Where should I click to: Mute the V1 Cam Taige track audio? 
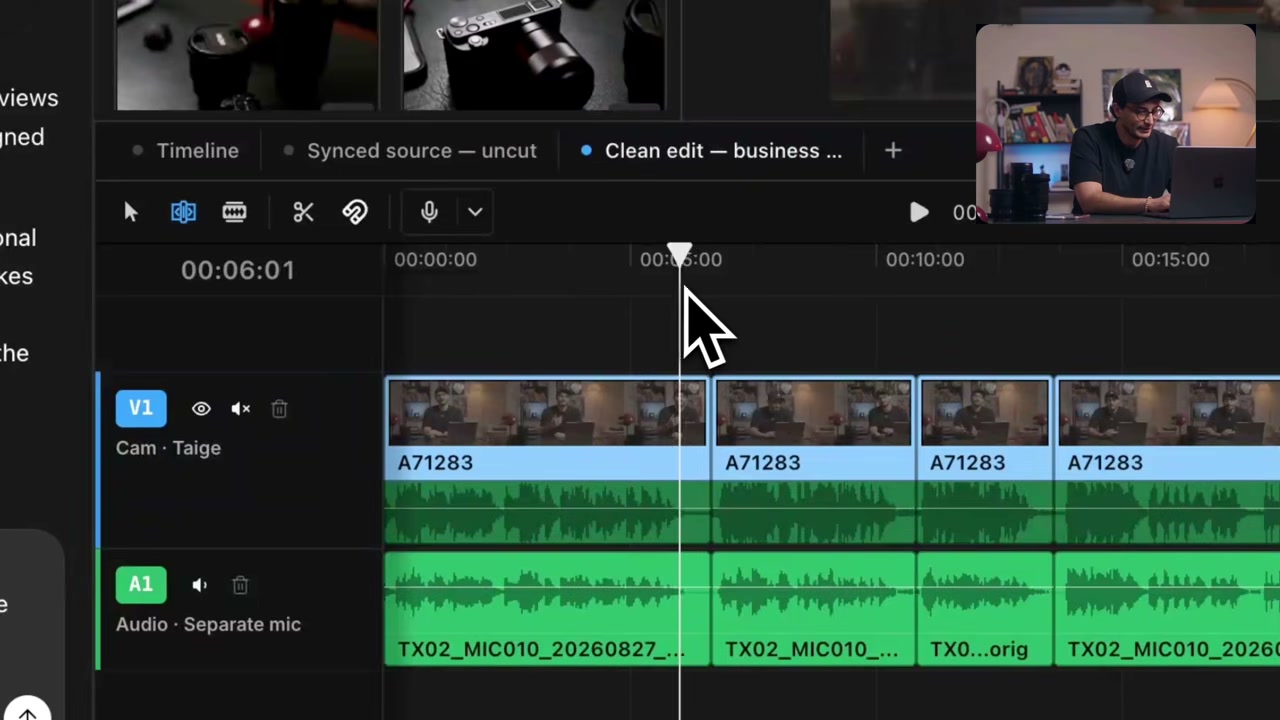(240, 408)
